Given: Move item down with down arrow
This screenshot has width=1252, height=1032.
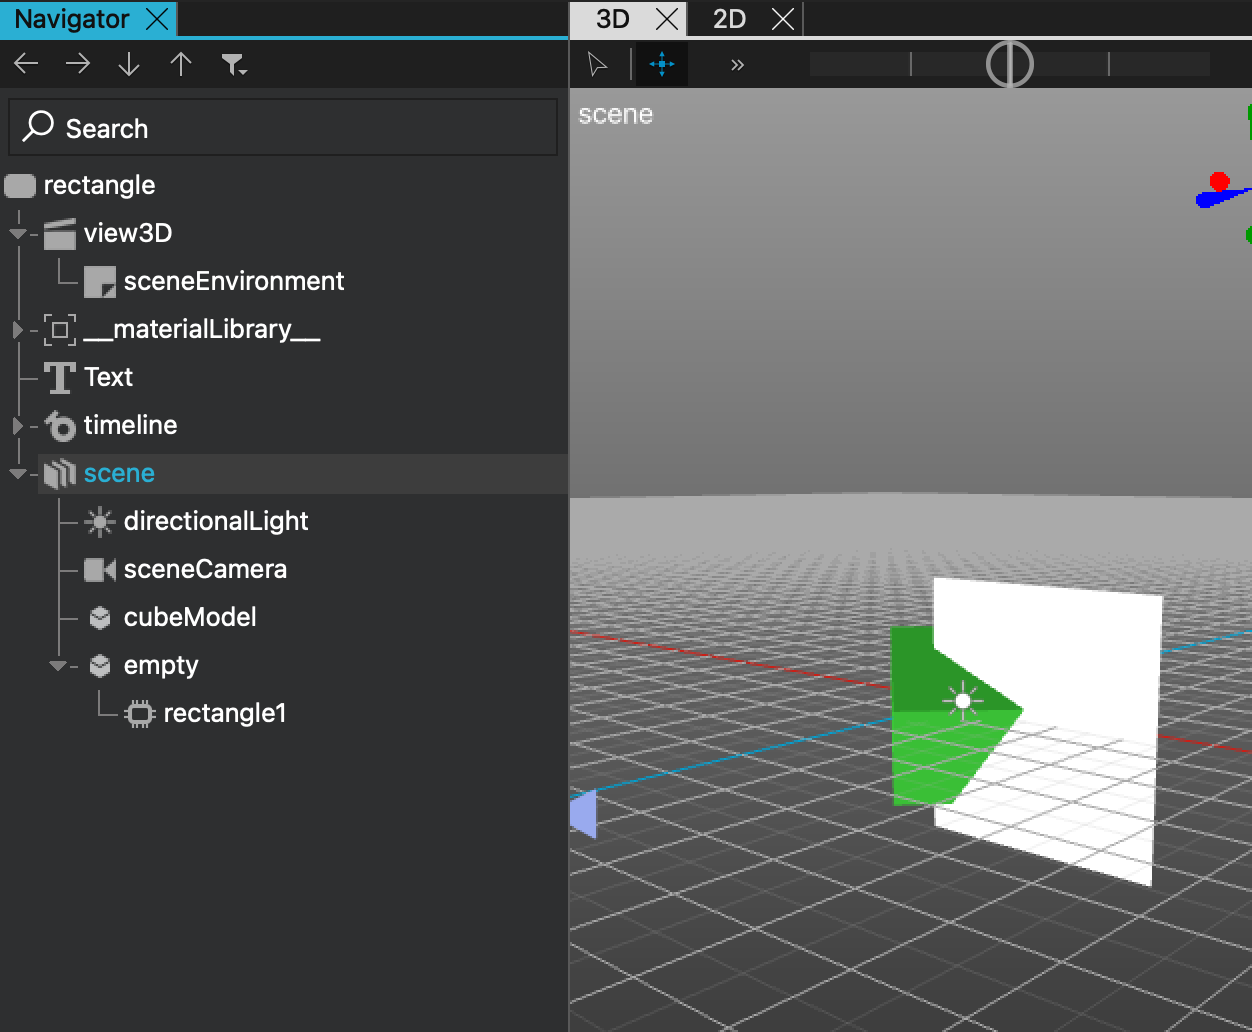Looking at the screenshot, I should (x=129, y=65).
